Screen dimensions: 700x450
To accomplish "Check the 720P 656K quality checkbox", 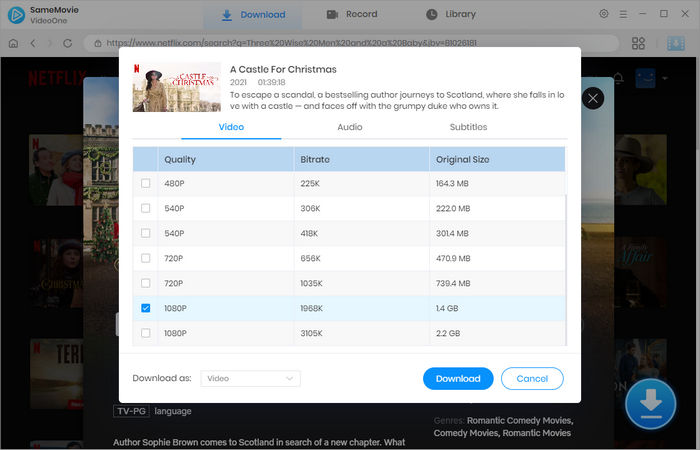I will [x=146, y=258].
